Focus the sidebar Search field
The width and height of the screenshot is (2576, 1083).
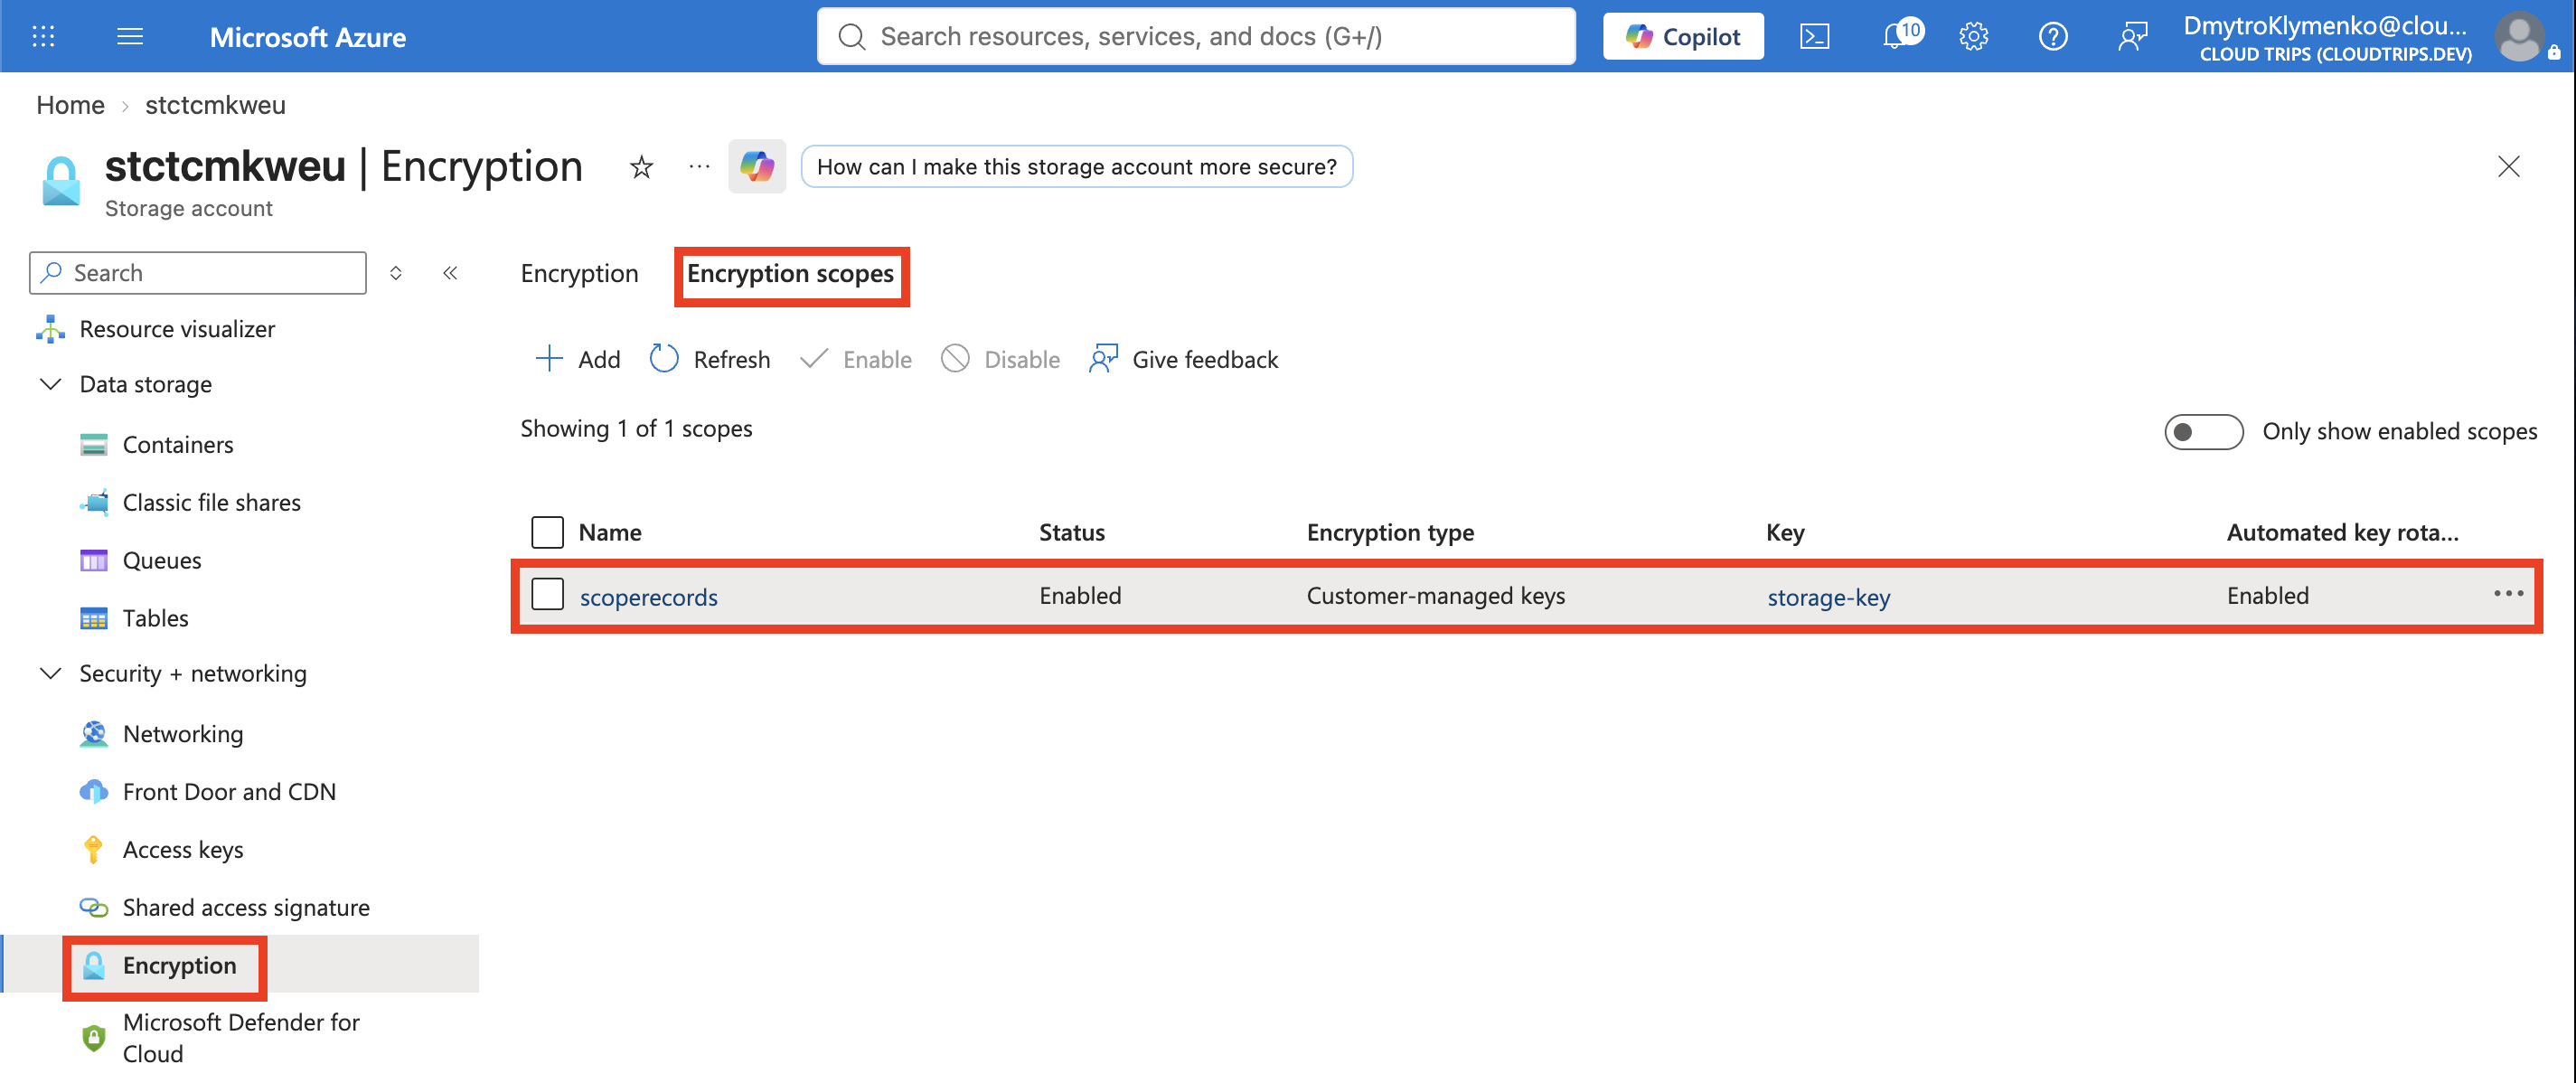click(x=197, y=273)
